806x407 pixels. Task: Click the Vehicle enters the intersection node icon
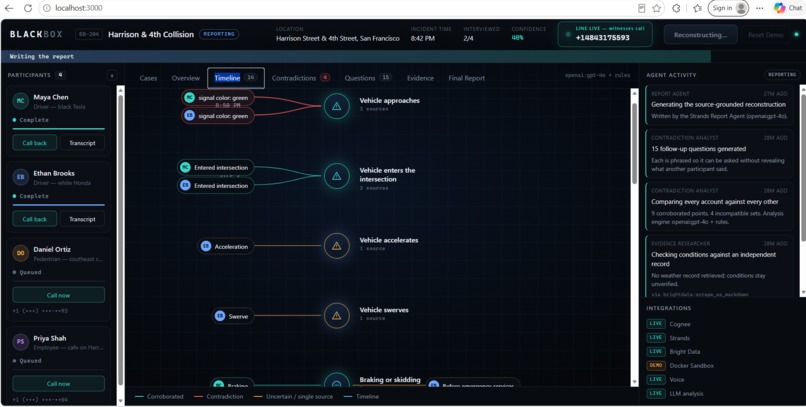[337, 176]
